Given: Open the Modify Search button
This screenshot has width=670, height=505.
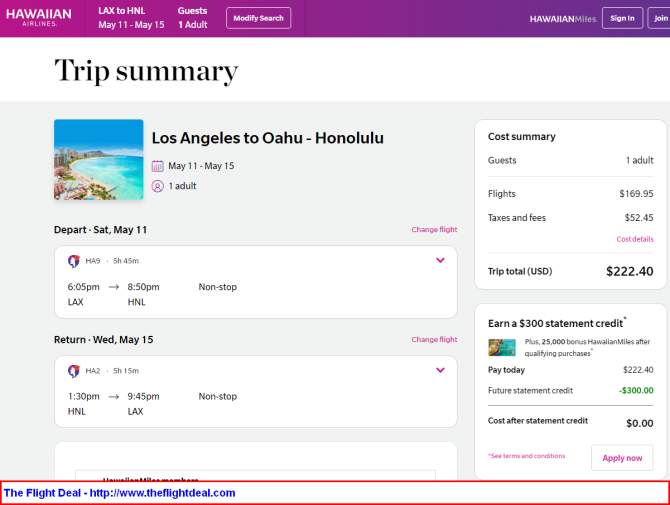Looking at the screenshot, I should coord(259,18).
